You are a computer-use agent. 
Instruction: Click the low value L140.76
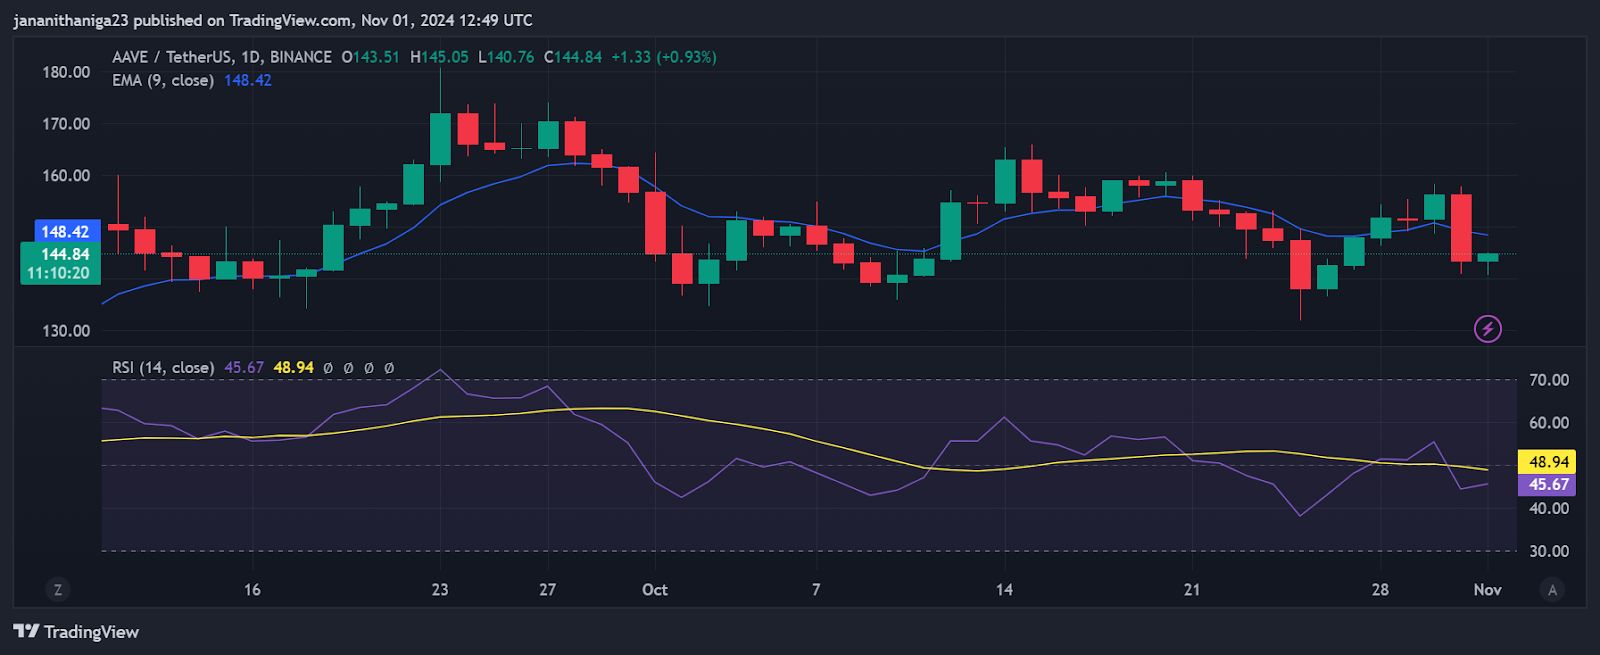pyautogui.click(x=506, y=57)
